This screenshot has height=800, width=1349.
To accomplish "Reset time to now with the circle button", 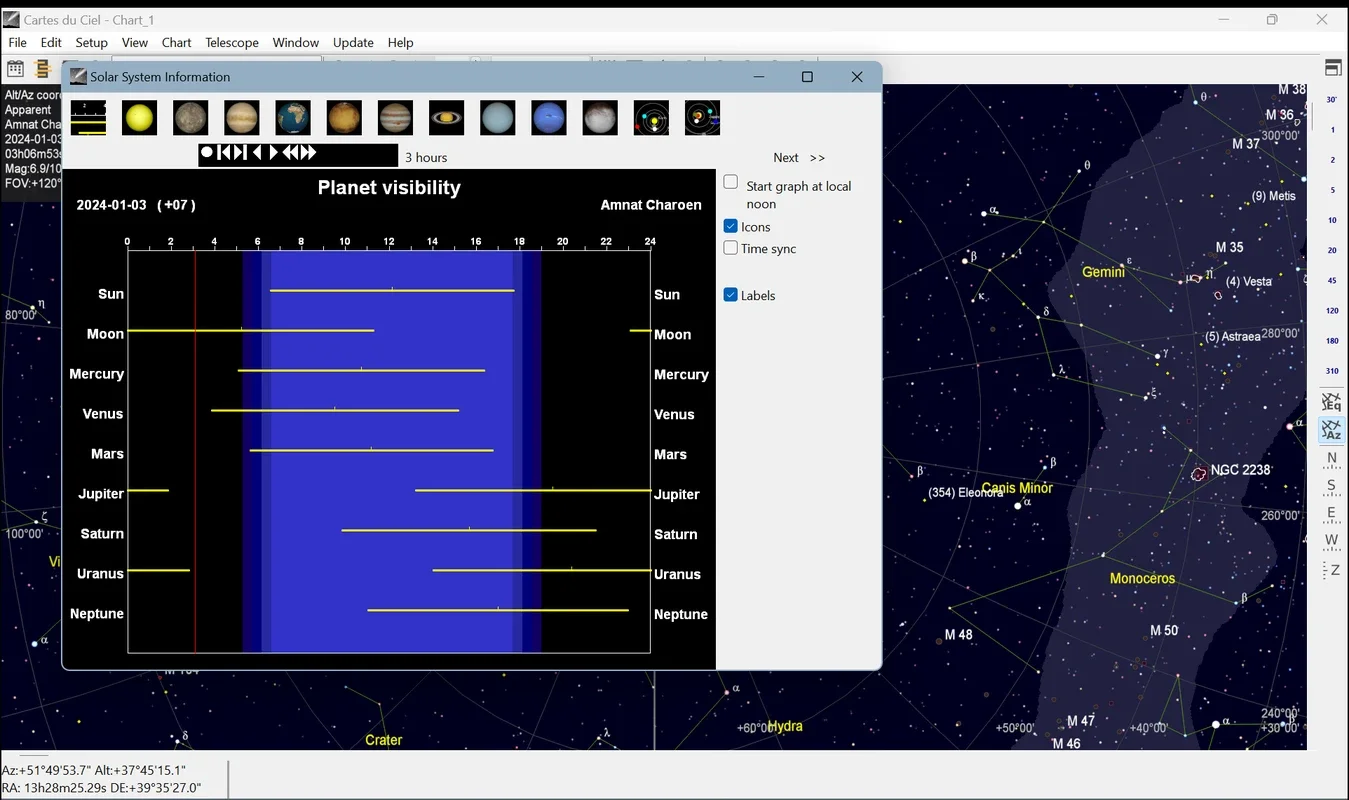I will pyautogui.click(x=207, y=153).
